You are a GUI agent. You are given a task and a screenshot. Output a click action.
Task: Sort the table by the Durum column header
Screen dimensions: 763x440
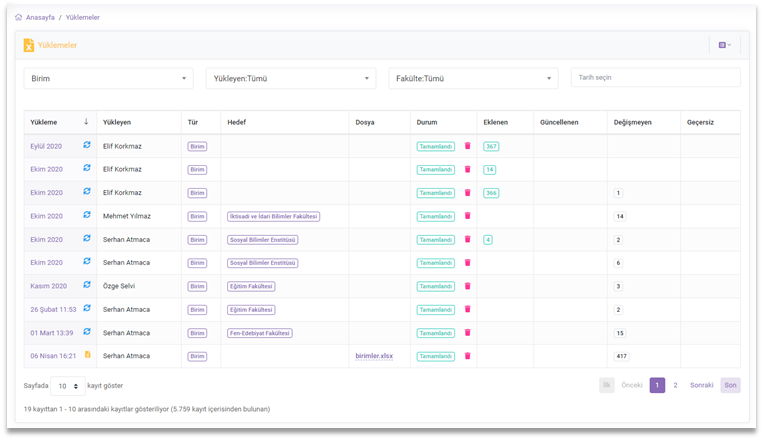[x=427, y=122]
